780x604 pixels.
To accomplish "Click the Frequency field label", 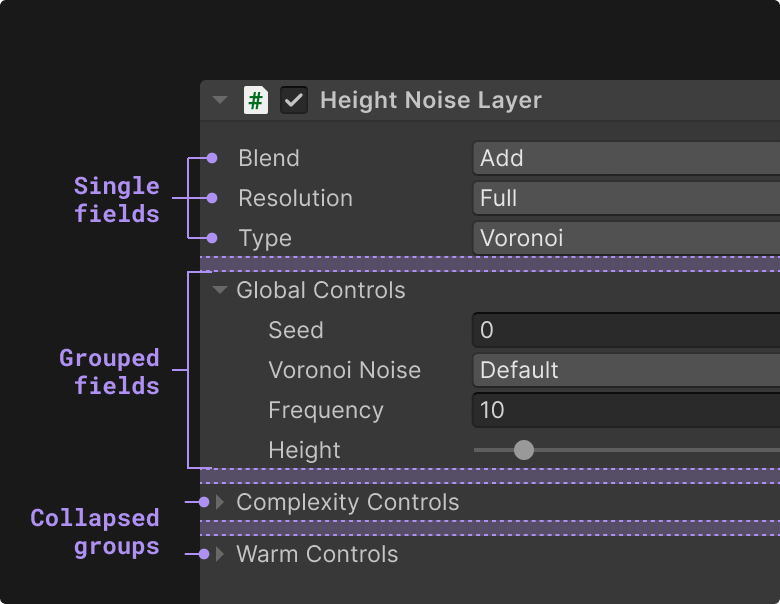I will click(326, 410).
